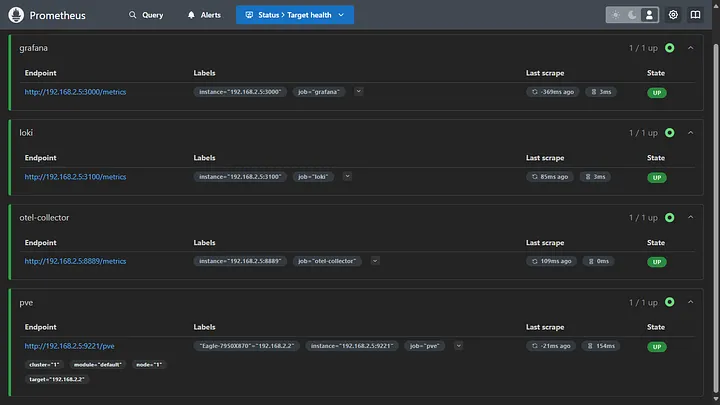Image resolution: width=720 pixels, height=405 pixels.
Task: Expand pve labels chevron
Action: [x=458, y=346]
